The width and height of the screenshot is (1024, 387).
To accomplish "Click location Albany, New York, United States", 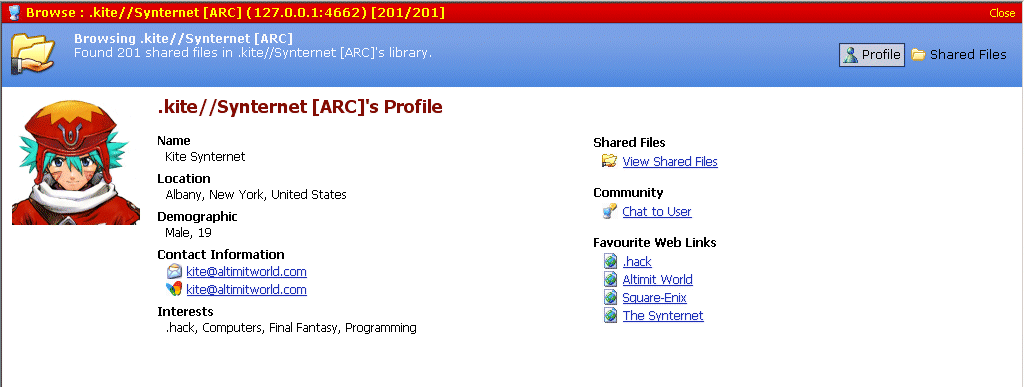I will pyautogui.click(x=256, y=194).
